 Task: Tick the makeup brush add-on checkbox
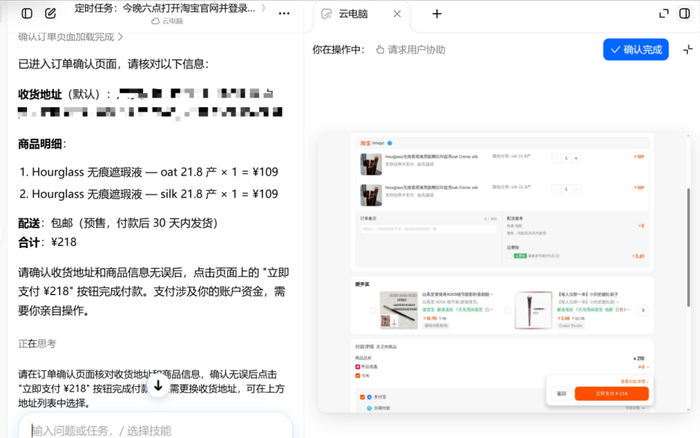(508, 310)
